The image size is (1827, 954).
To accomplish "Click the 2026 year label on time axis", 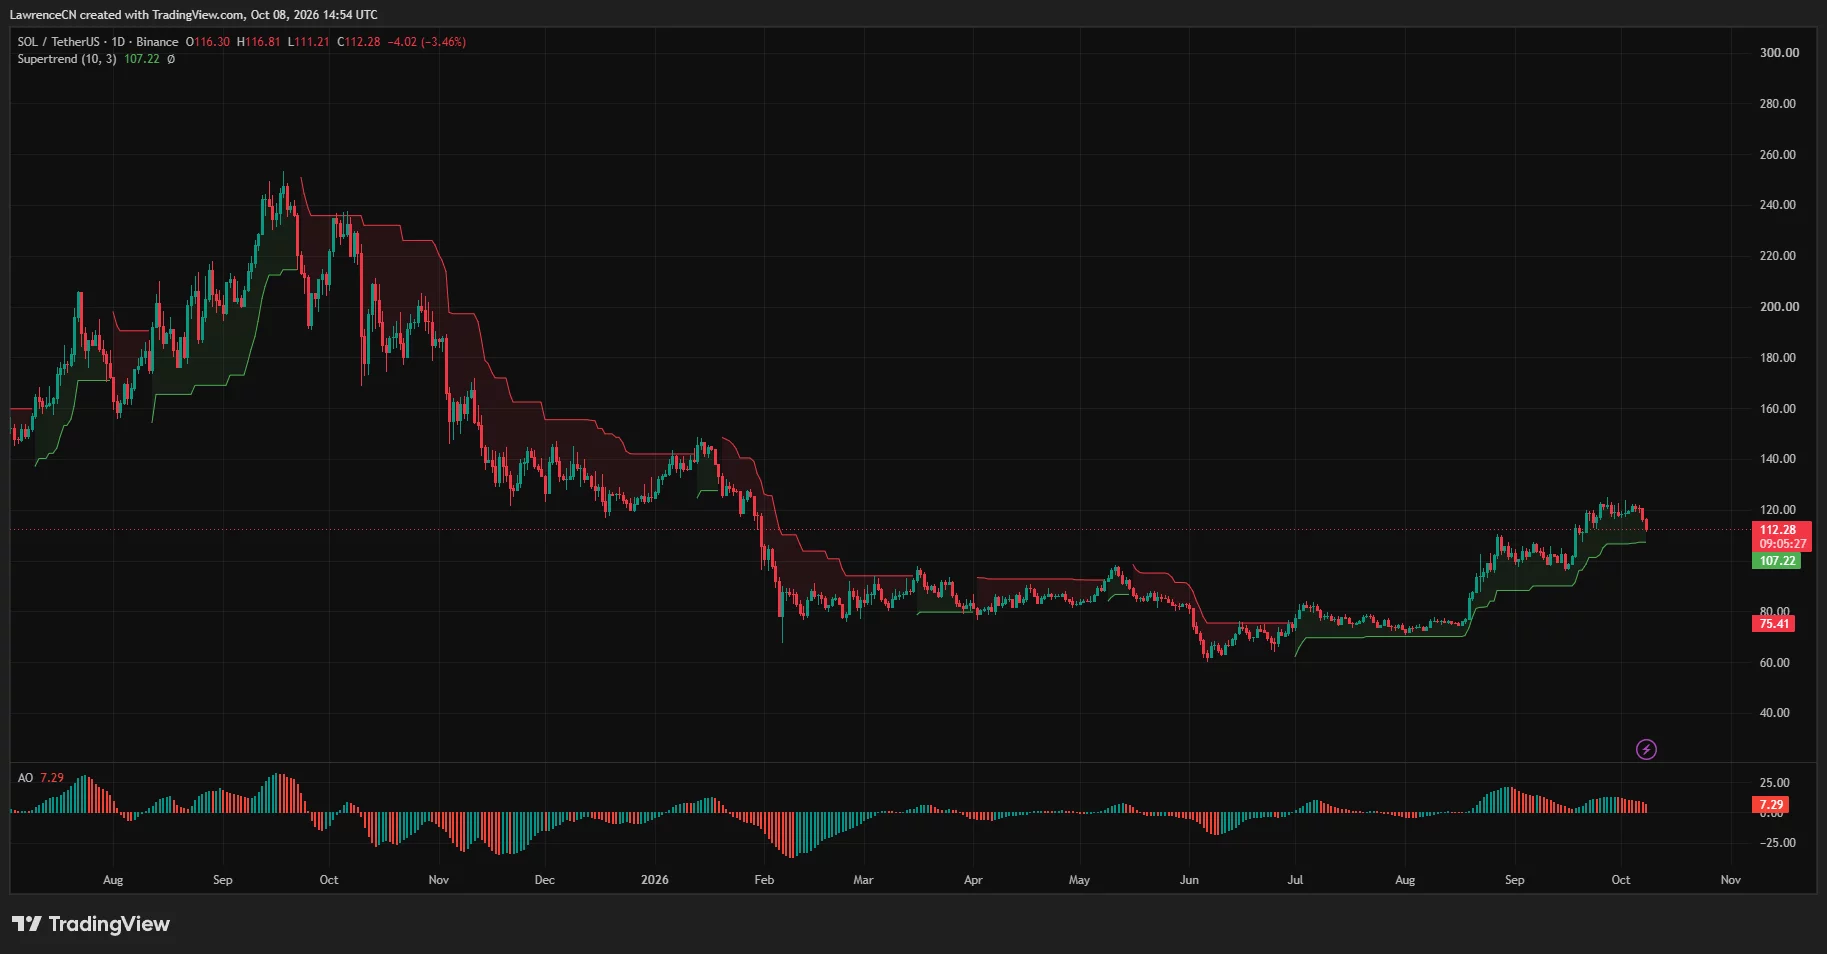I will pyautogui.click(x=655, y=880).
